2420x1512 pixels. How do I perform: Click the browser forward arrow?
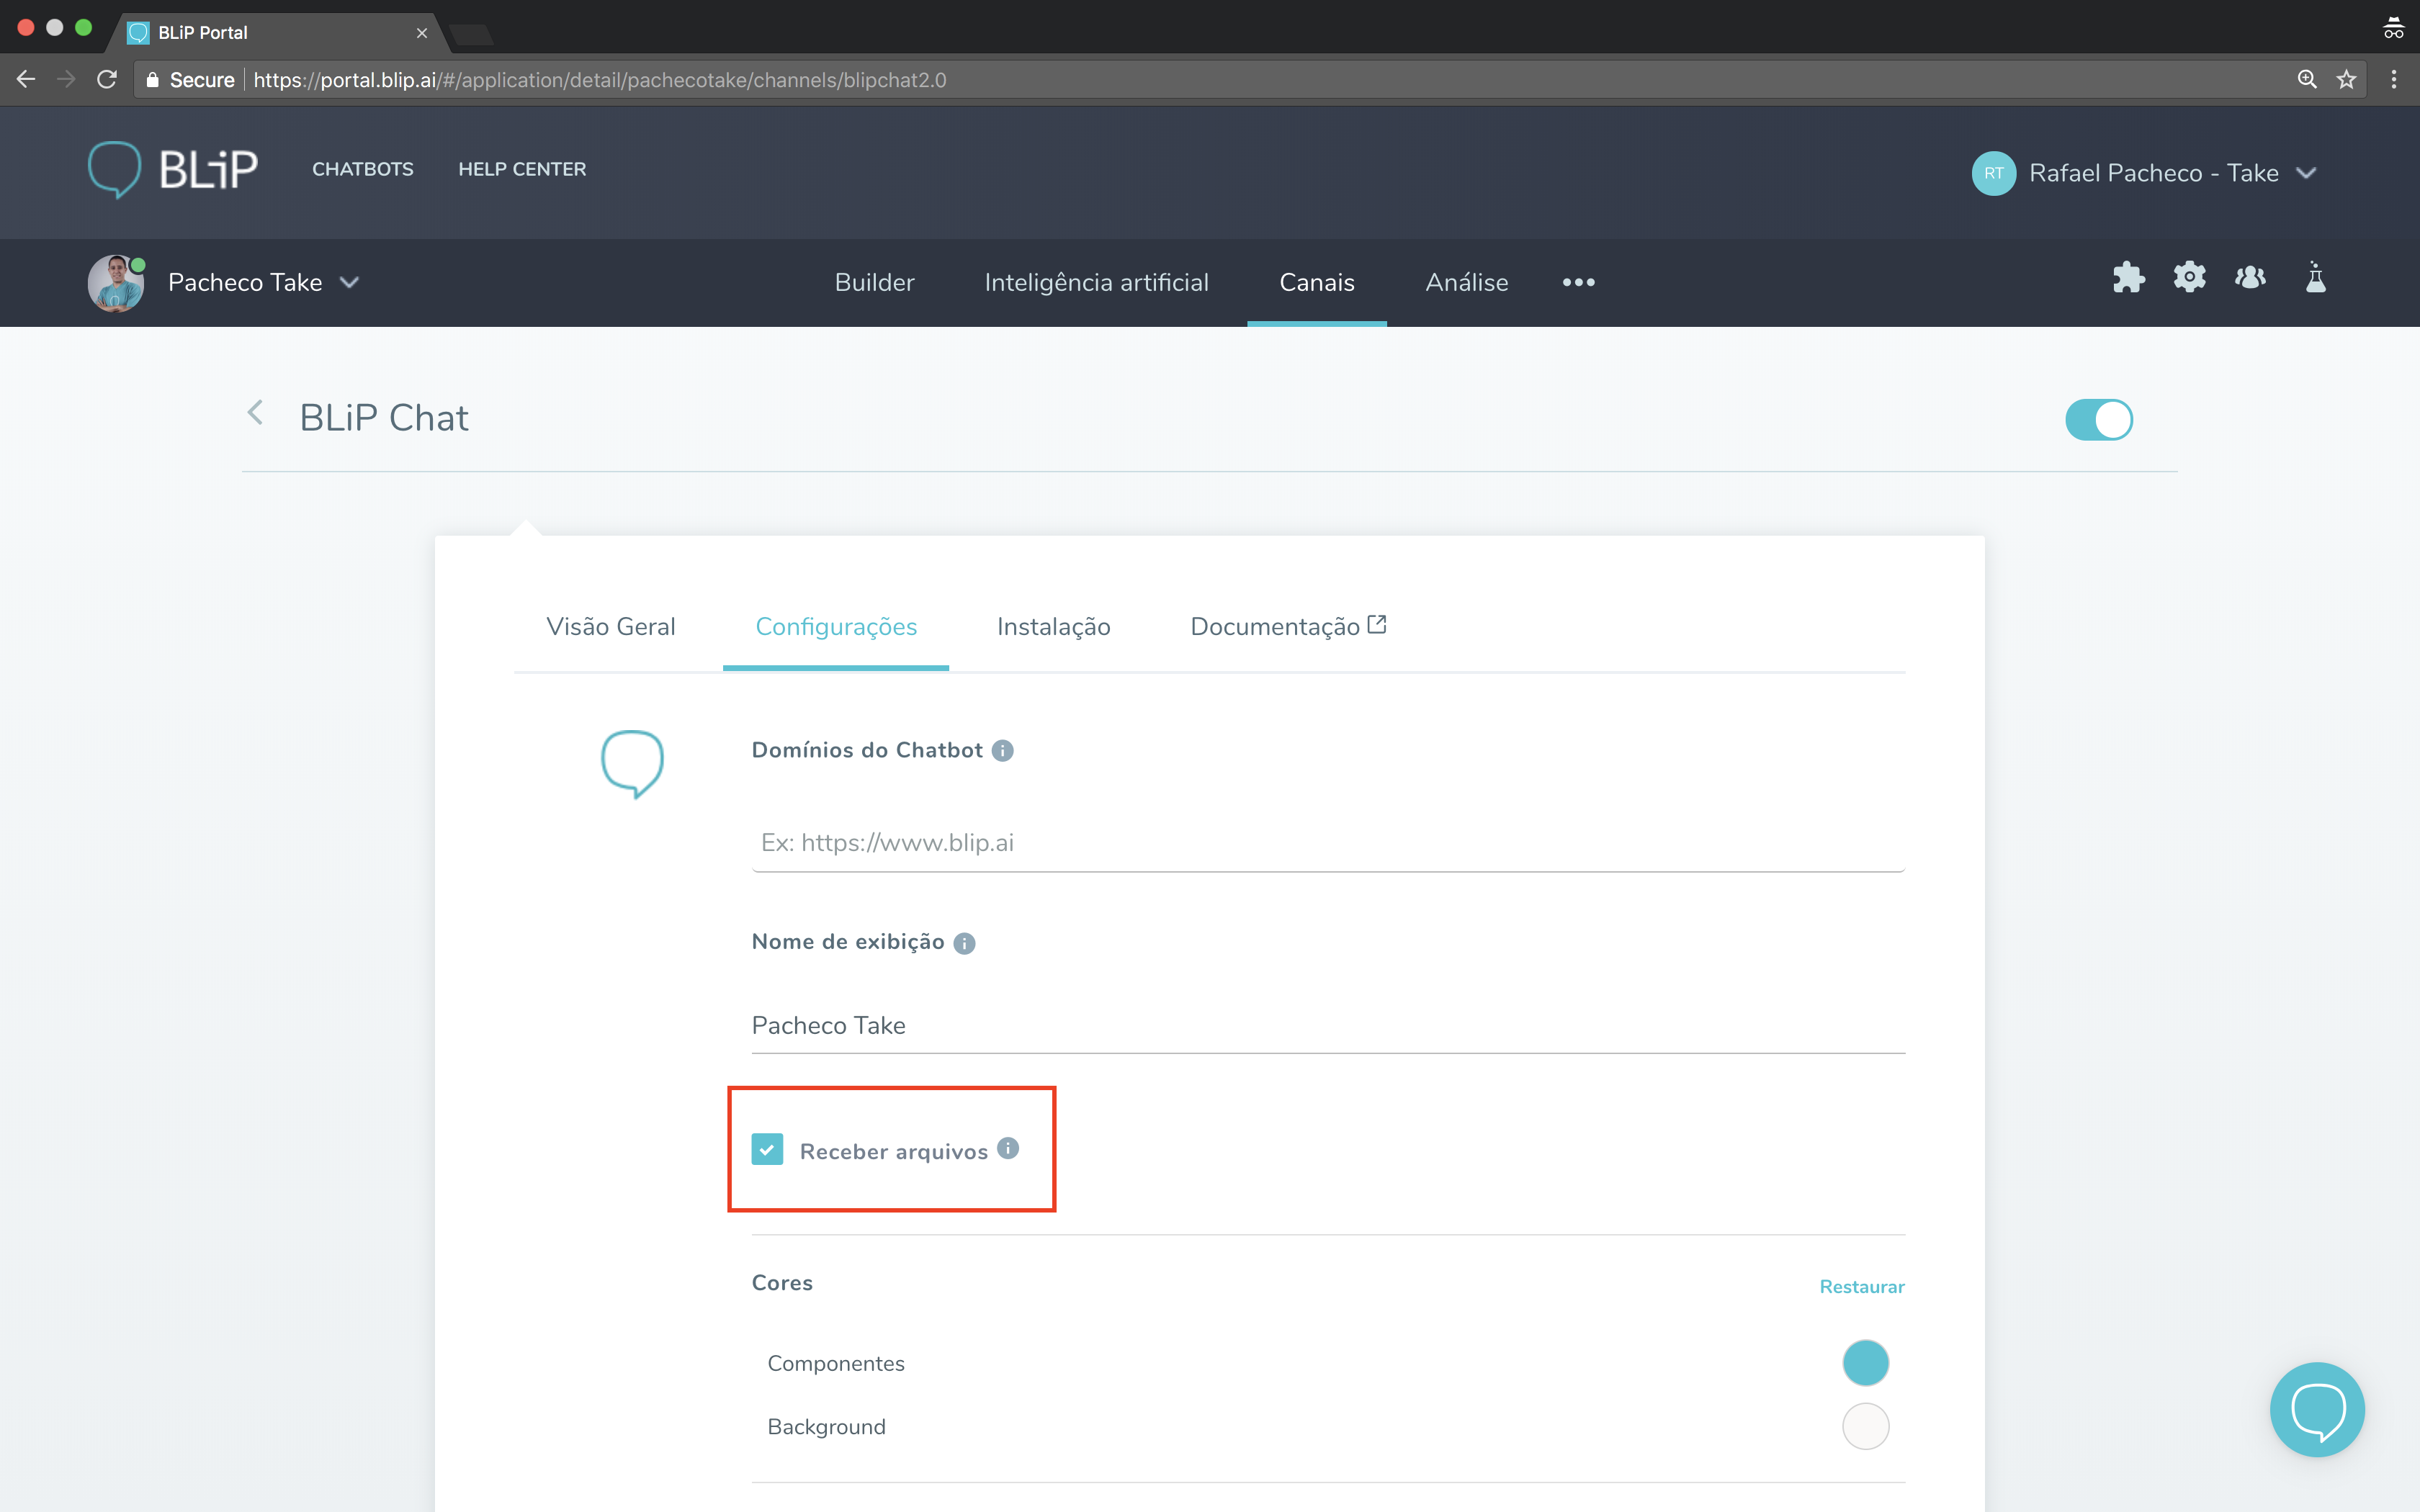coord(67,79)
